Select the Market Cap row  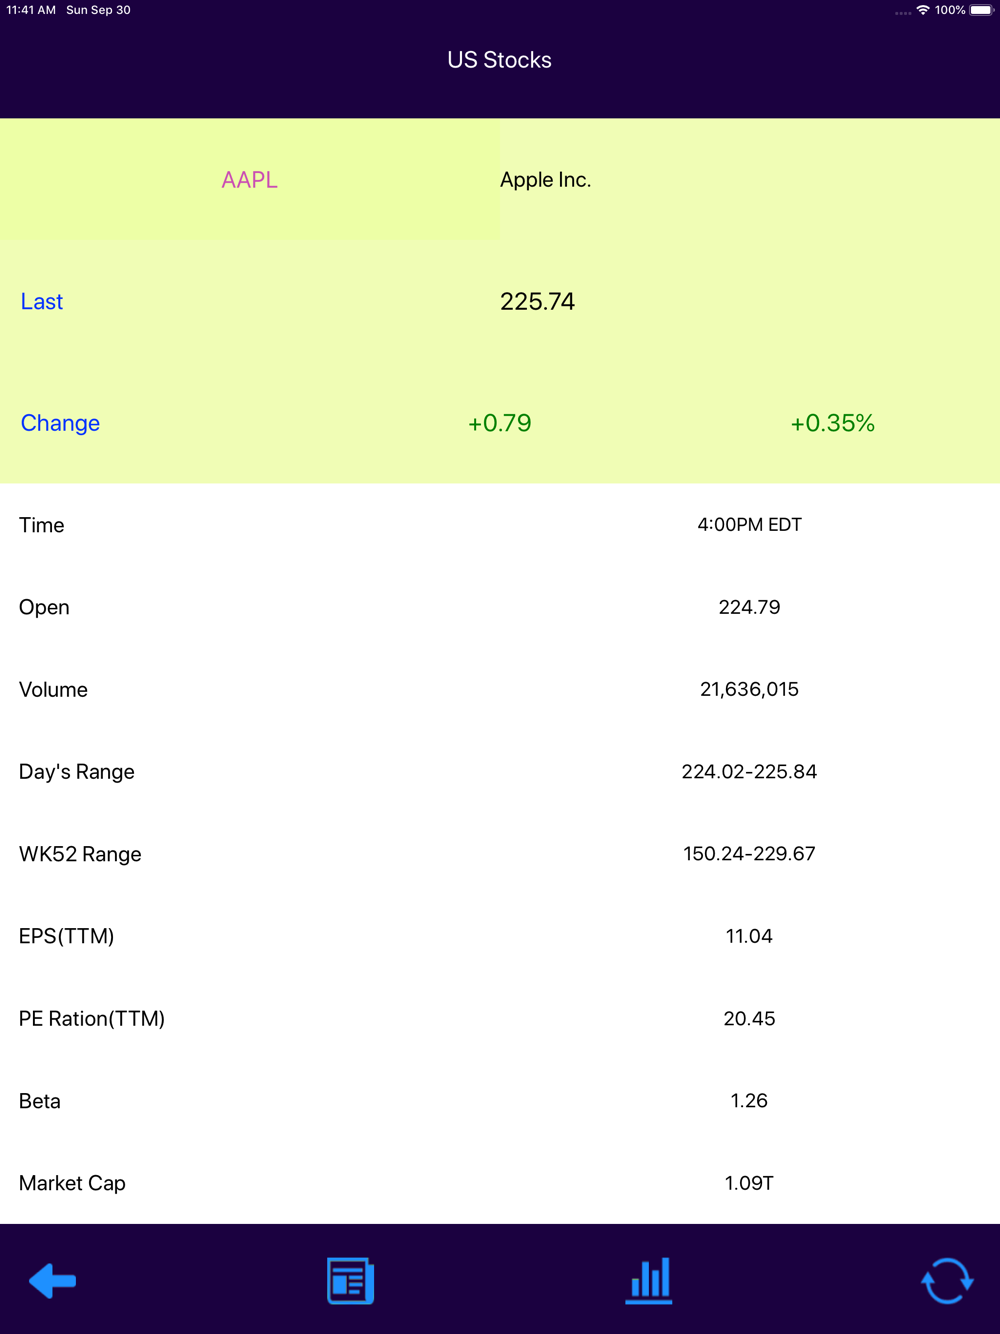pyautogui.click(x=500, y=1183)
